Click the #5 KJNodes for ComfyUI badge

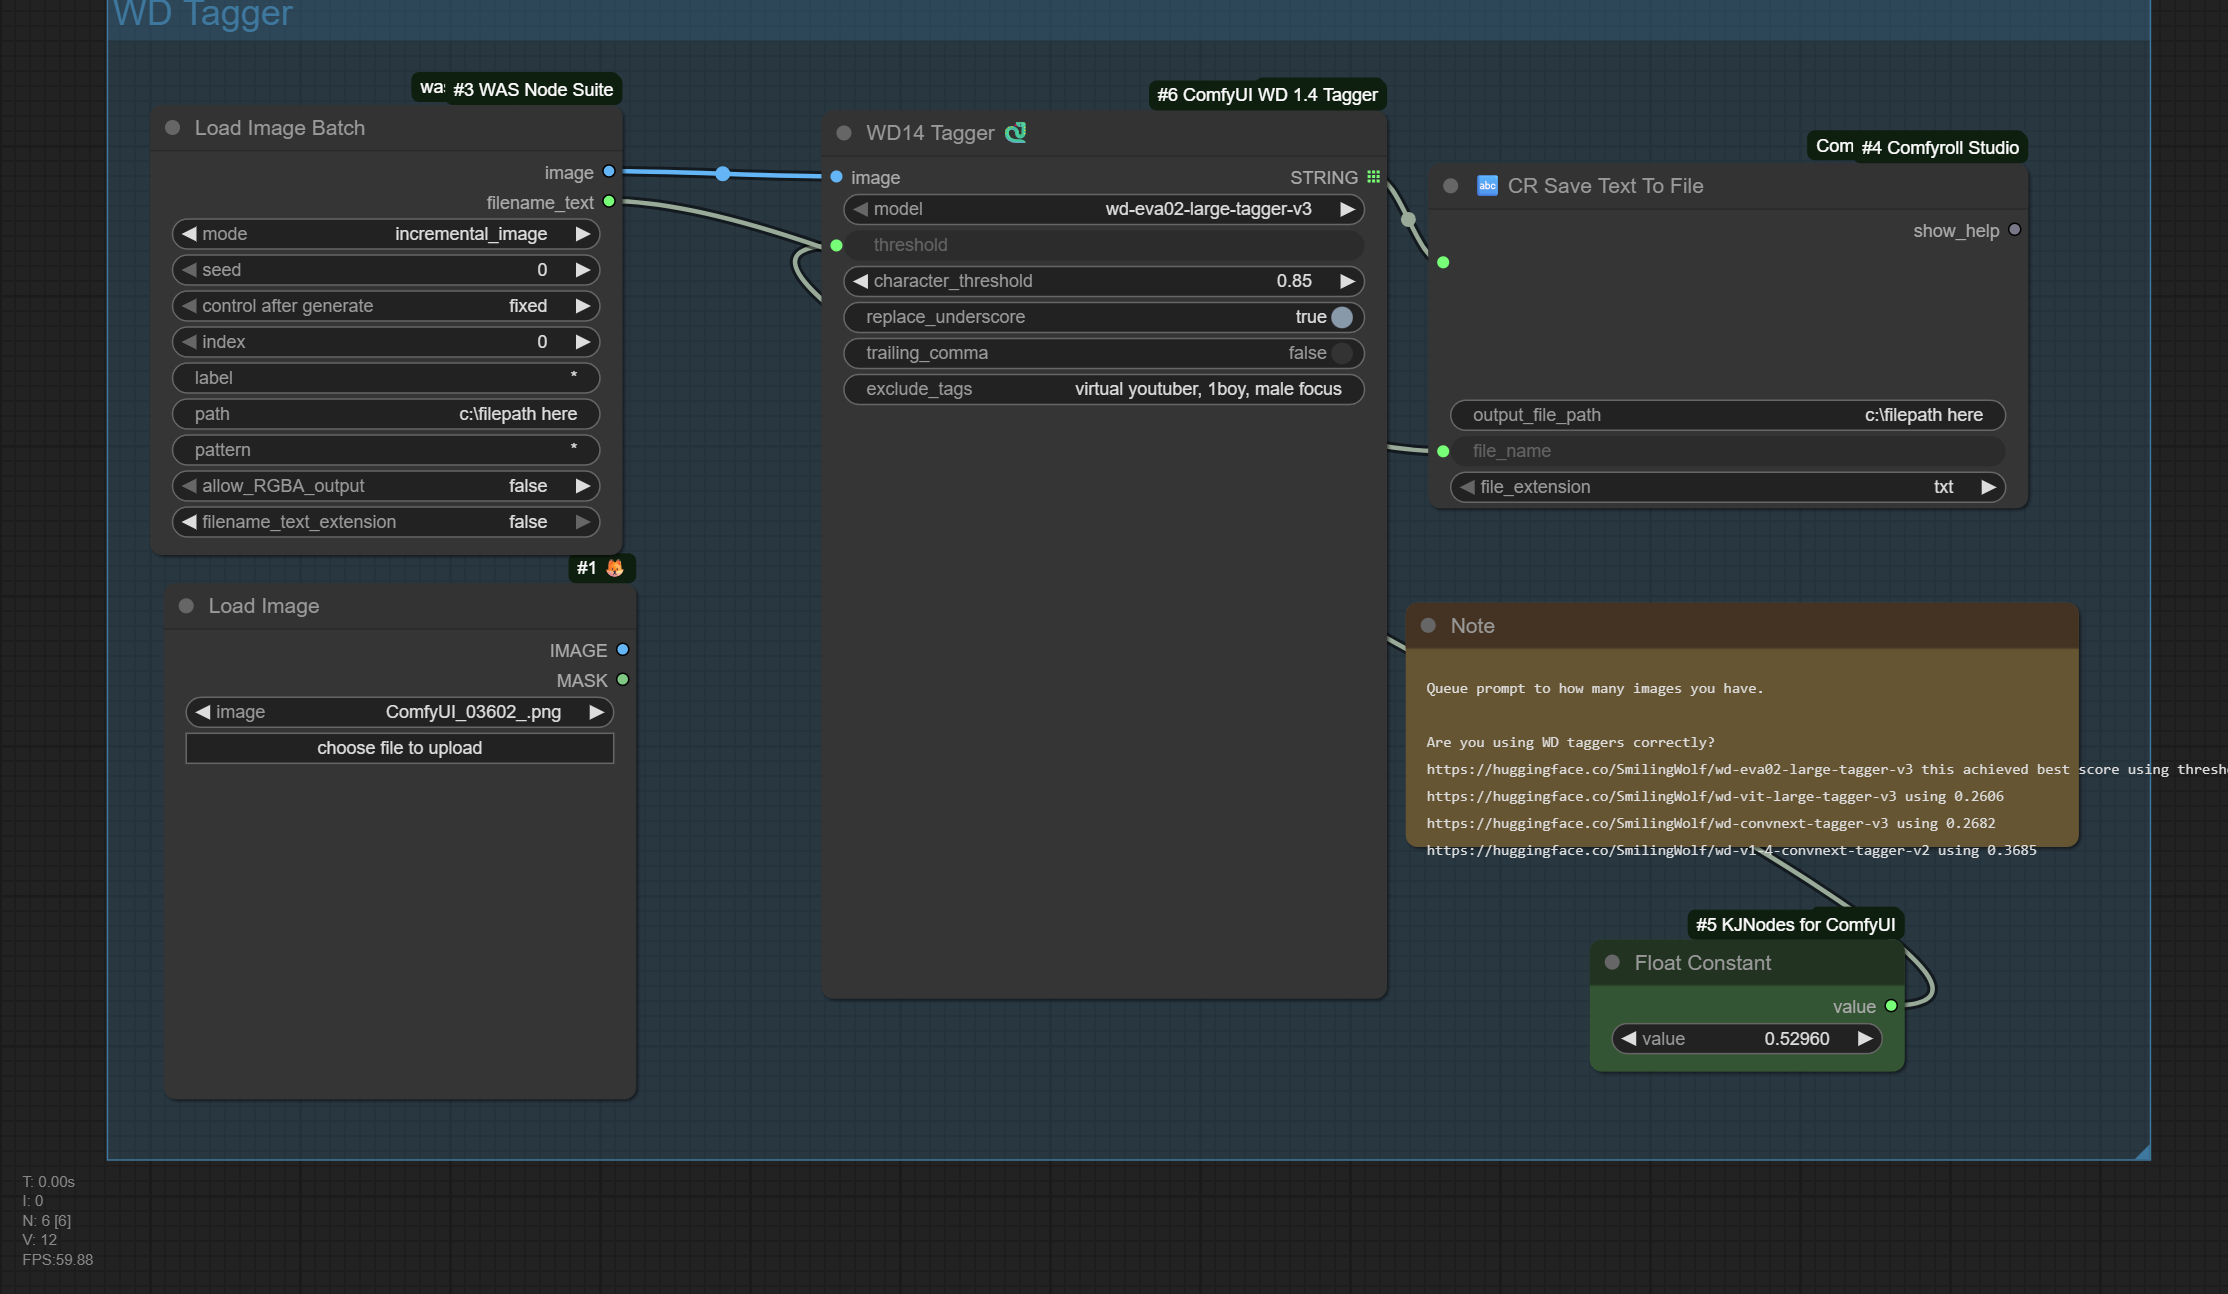click(x=1795, y=925)
